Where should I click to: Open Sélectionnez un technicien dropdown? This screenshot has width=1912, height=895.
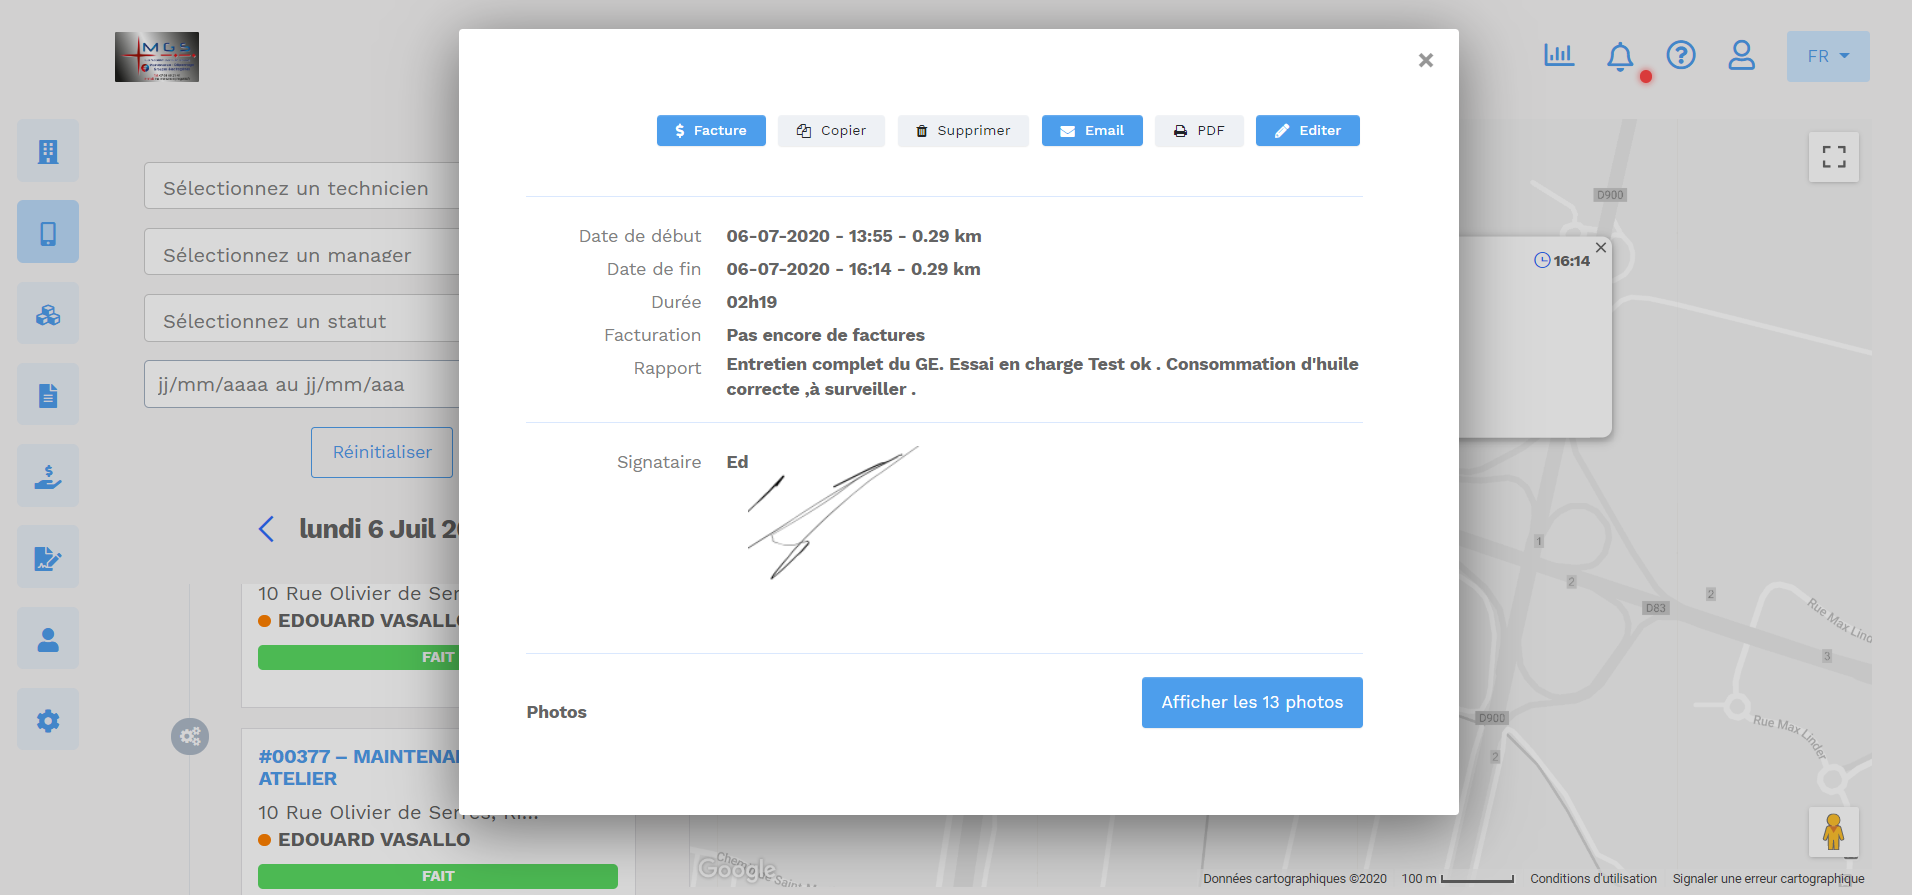point(302,187)
